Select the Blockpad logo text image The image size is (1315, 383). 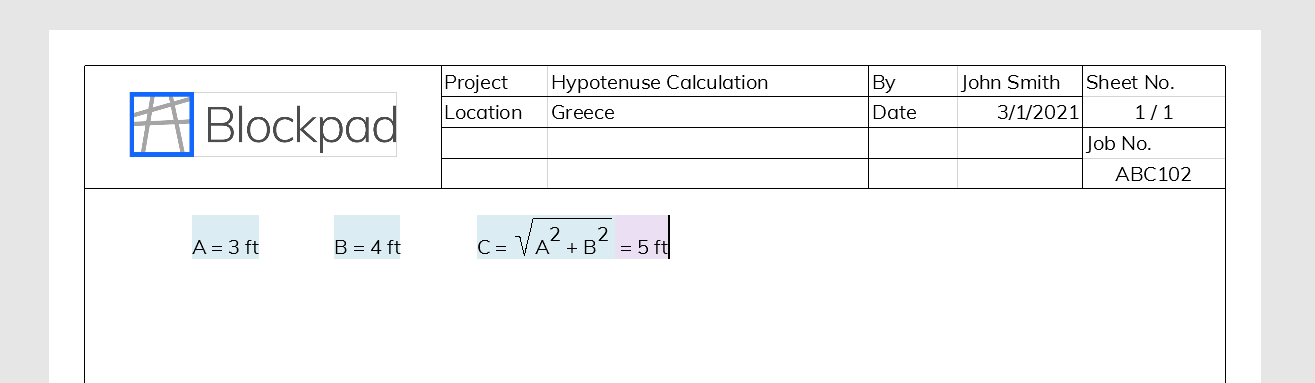[300, 125]
